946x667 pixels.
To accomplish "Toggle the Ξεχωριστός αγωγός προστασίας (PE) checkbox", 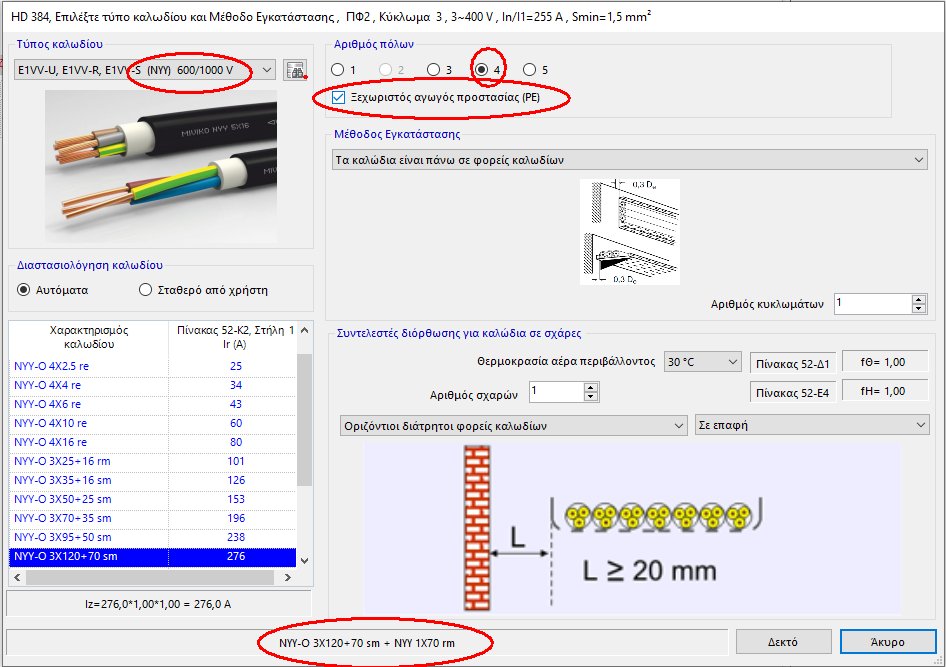I will click(x=339, y=97).
